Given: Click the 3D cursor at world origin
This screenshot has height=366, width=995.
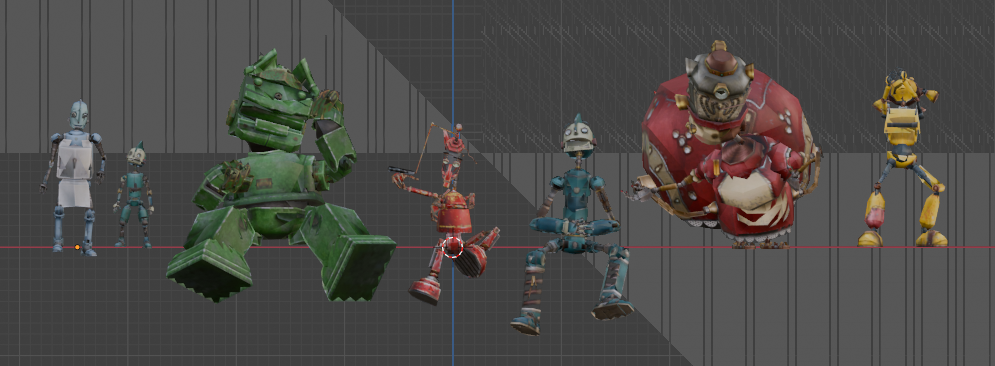Looking at the screenshot, I should coord(452,247).
